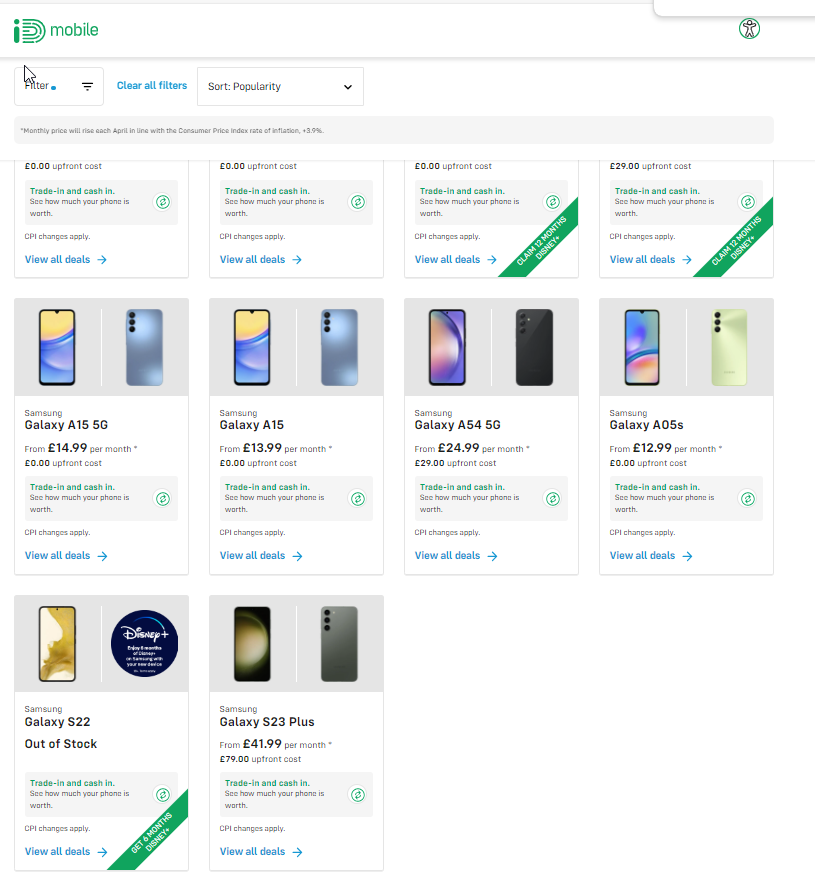Click the £41.99 per month price

pos(276,744)
